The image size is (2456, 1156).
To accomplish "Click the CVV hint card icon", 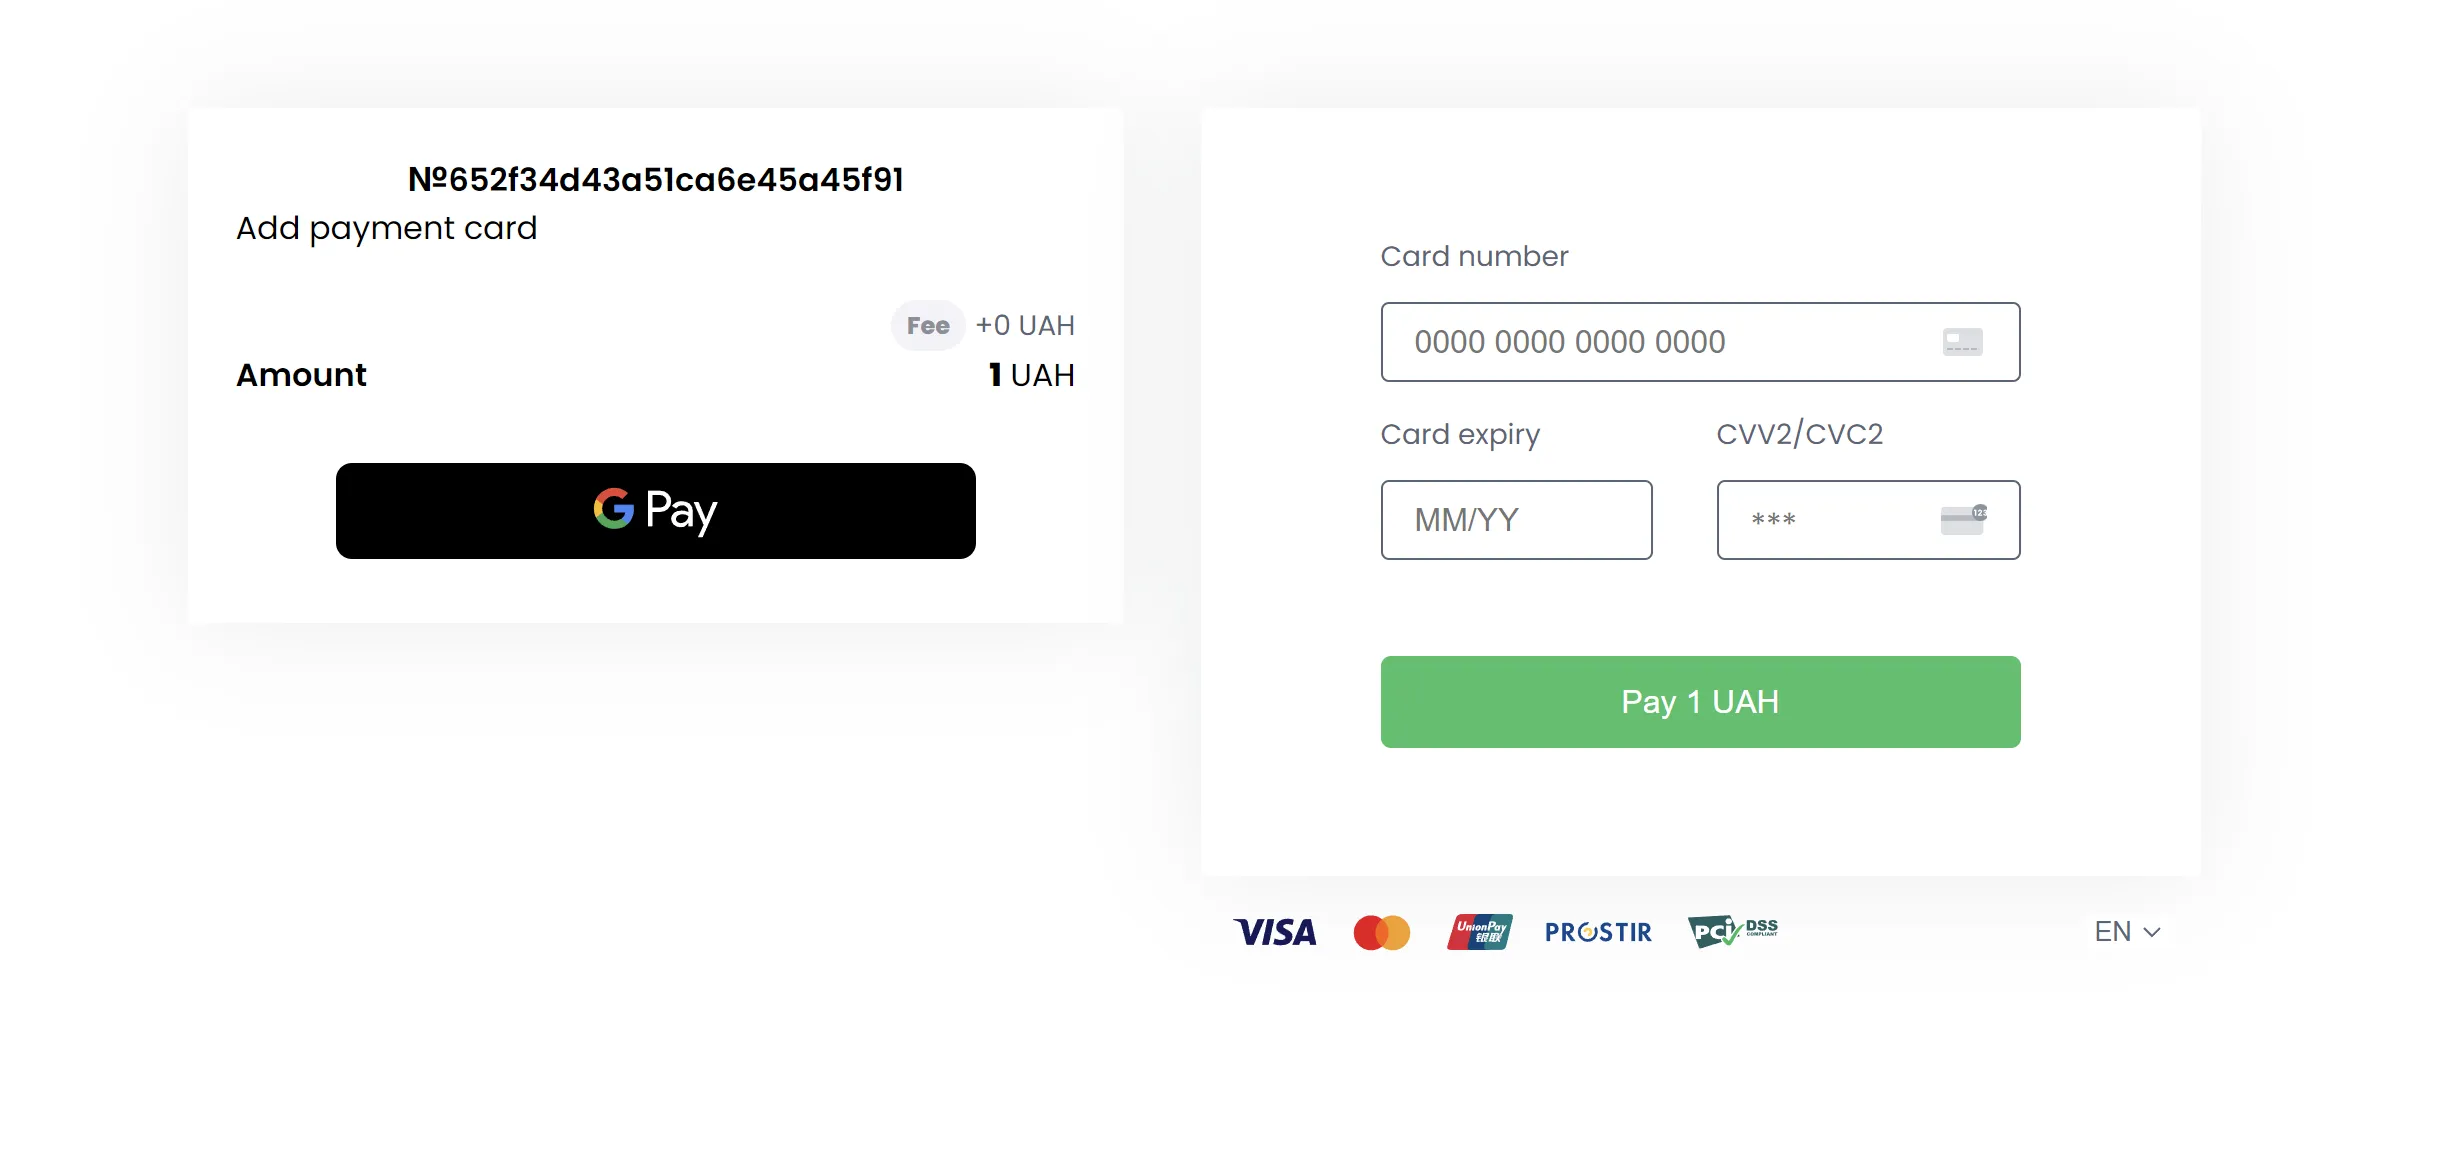I will pos(1963,520).
